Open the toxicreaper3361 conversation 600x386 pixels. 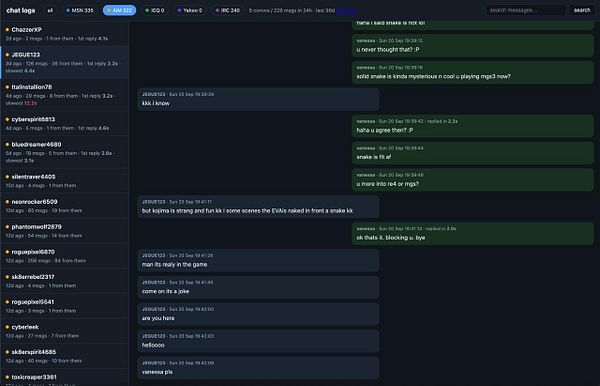(x=64, y=378)
